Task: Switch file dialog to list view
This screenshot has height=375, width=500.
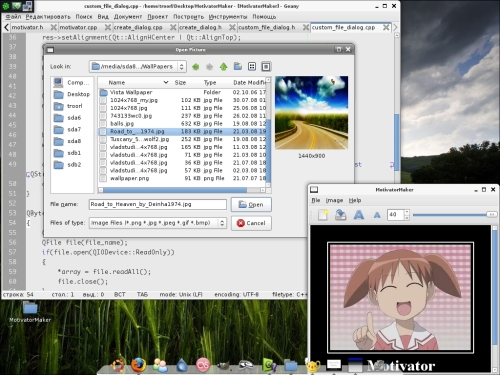Action: tap(252, 67)
